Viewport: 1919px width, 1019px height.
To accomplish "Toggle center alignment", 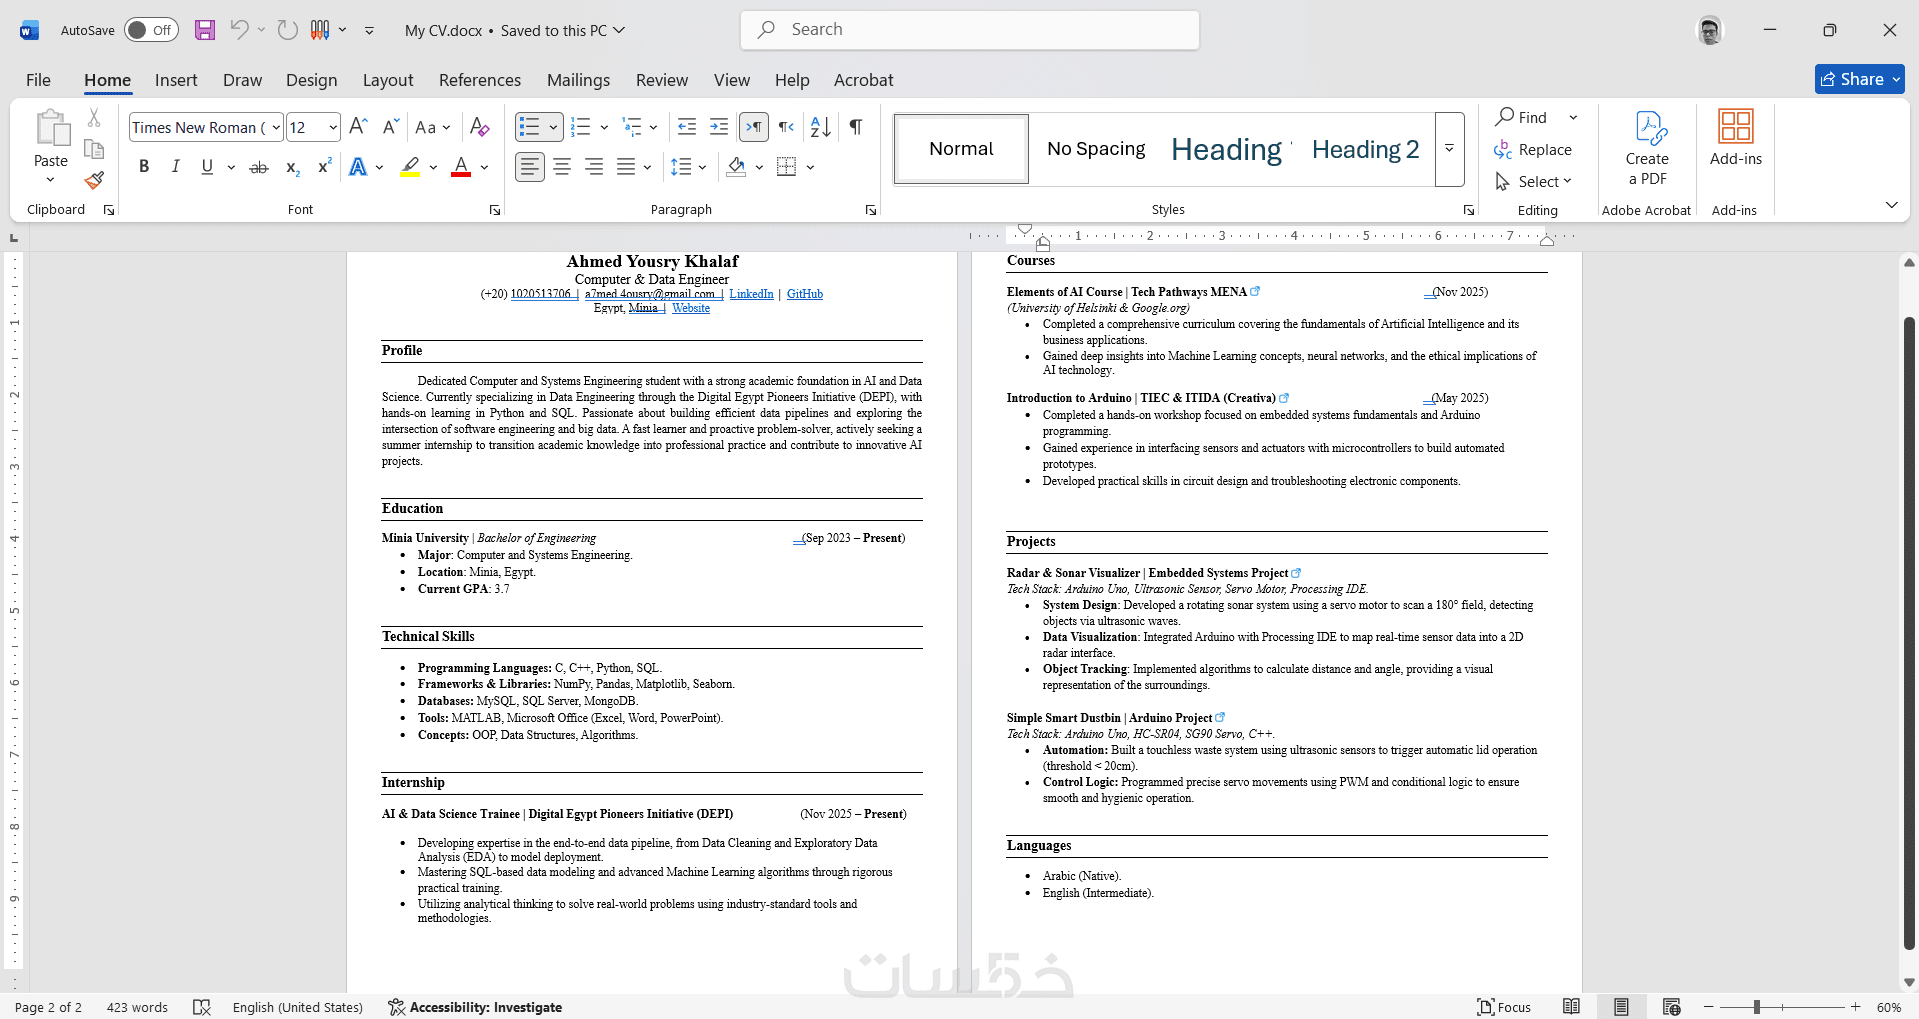I will tap(562, 167).
